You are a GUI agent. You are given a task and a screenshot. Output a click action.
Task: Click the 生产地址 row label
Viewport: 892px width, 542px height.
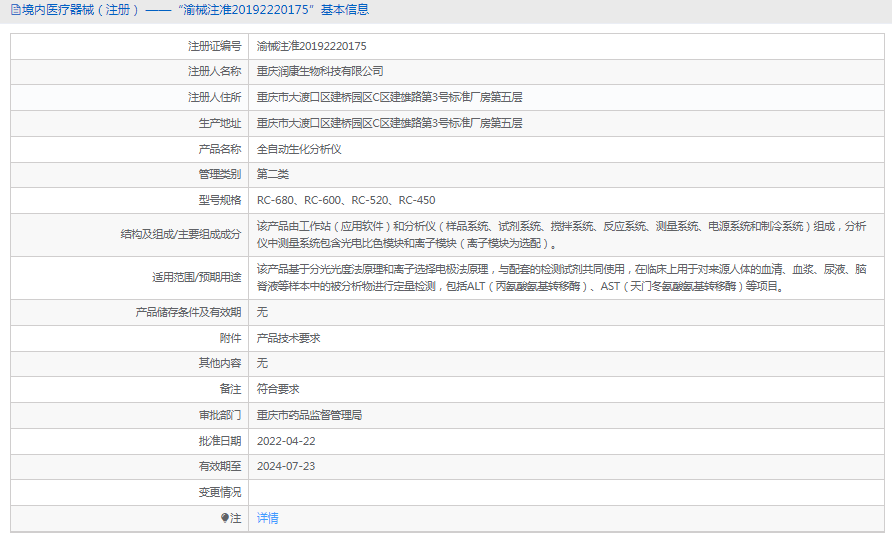(220, 123)
